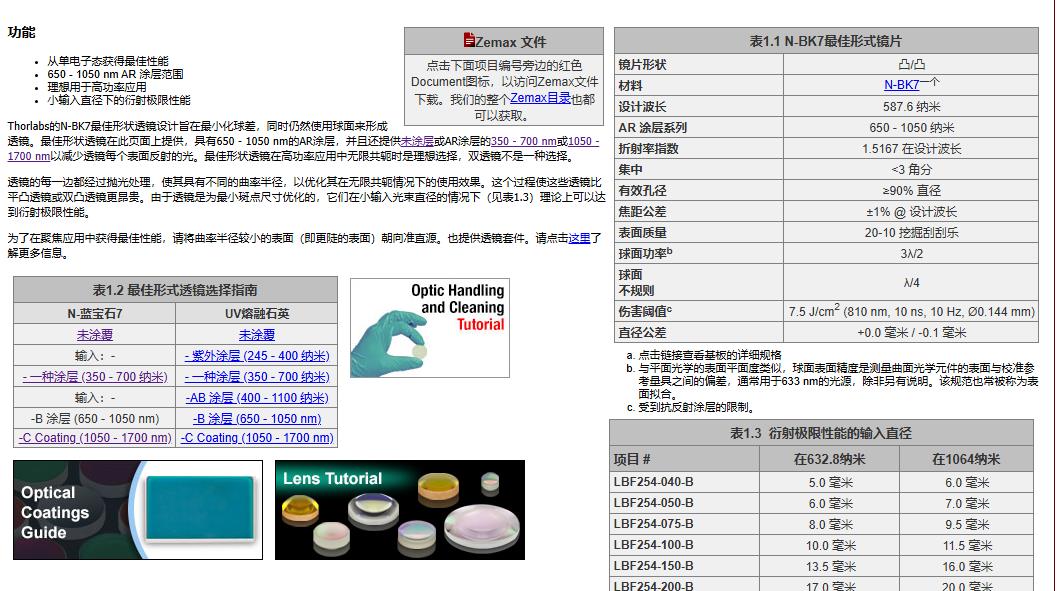Select item number LBF254-075-B
Viewport: 1058px width, 591px height.
tap(653, 524)
